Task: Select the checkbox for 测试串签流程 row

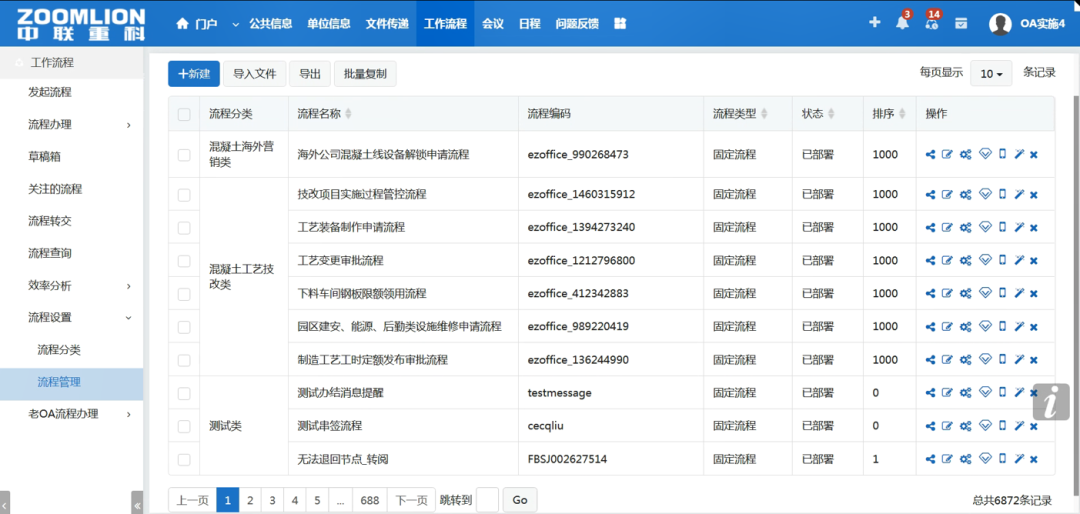Action: coord(184,426)
